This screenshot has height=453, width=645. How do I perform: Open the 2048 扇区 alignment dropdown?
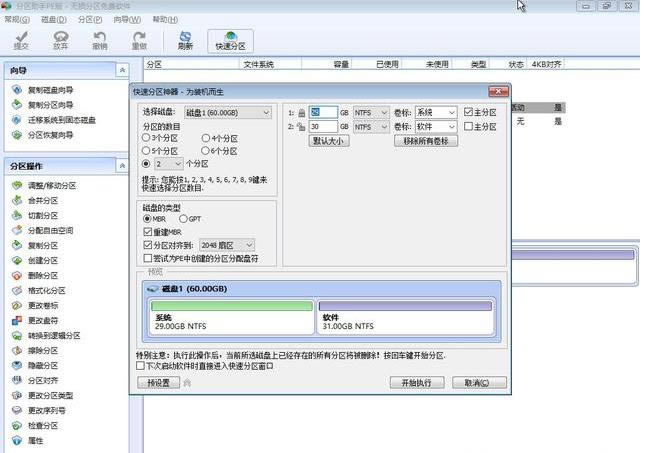pyautogui.click(x=227, y=245)
